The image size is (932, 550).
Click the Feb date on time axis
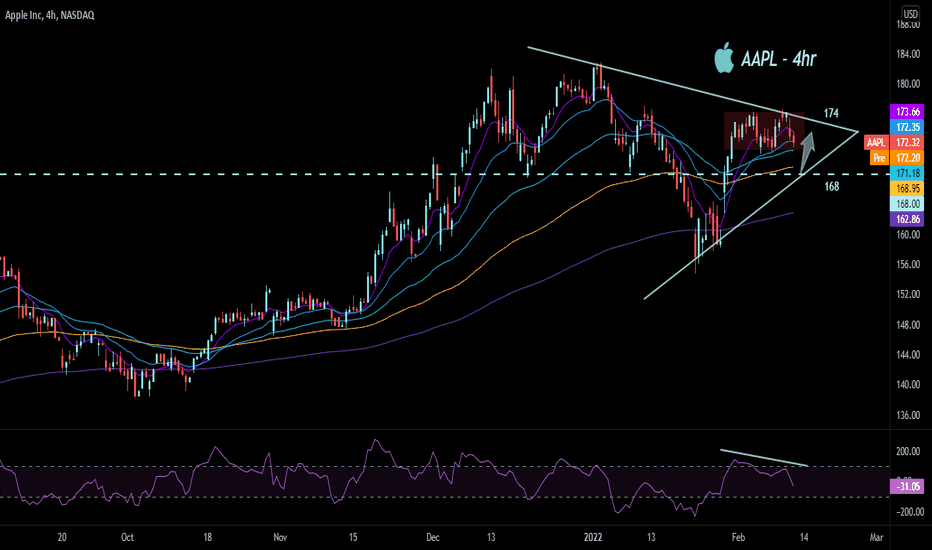pyautogui.click(x=738, y=538)
